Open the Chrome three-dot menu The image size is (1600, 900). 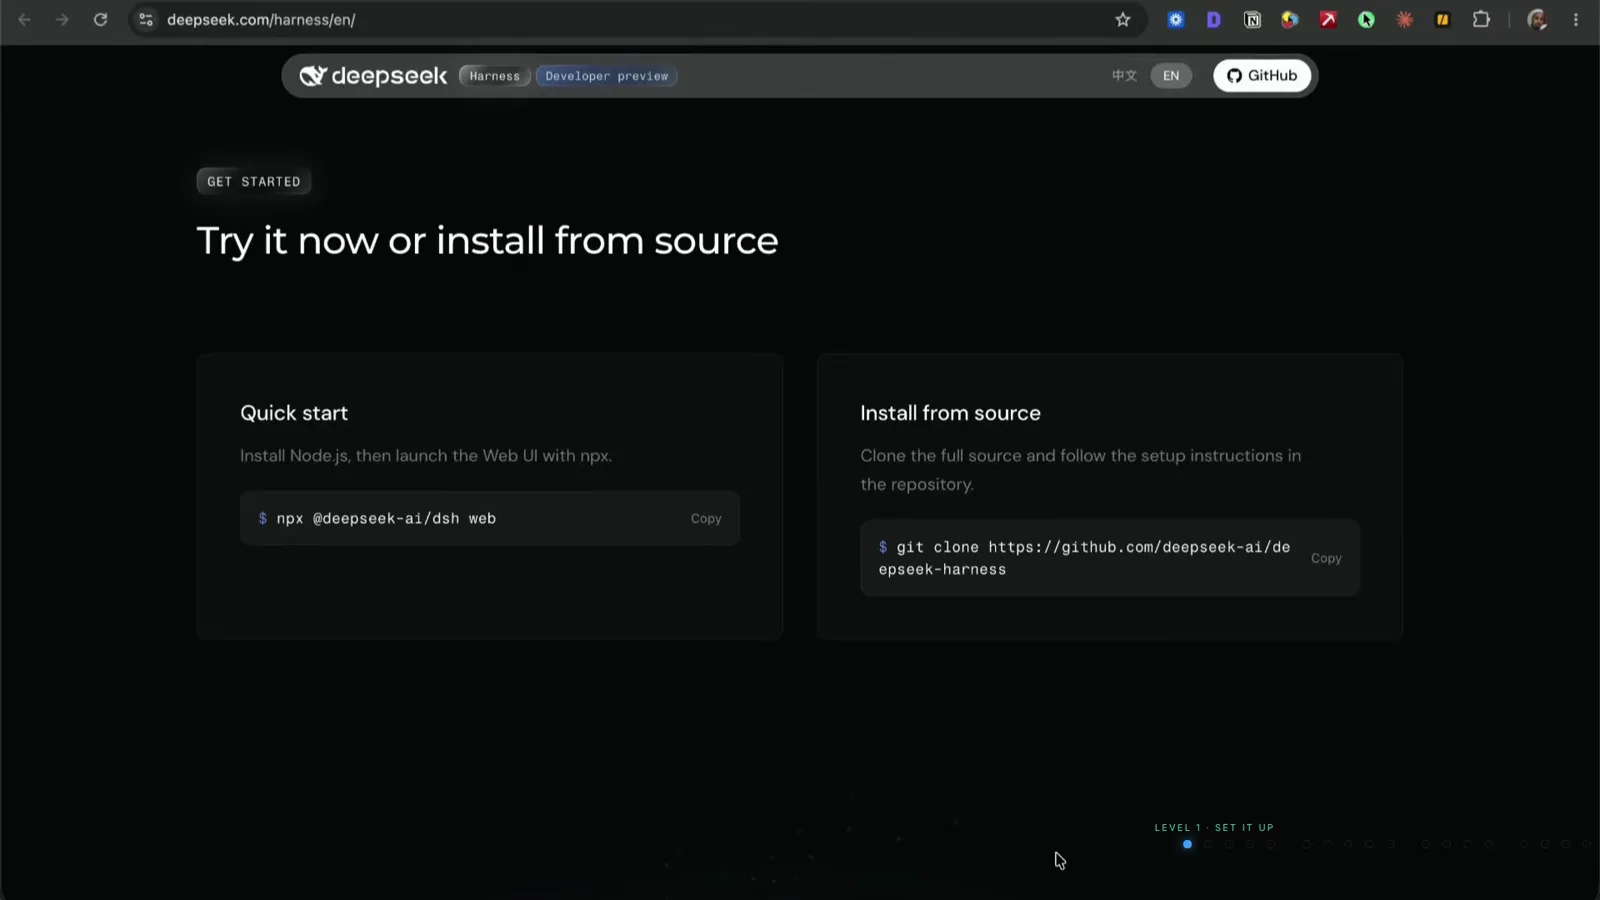[x=1576, y=20]
